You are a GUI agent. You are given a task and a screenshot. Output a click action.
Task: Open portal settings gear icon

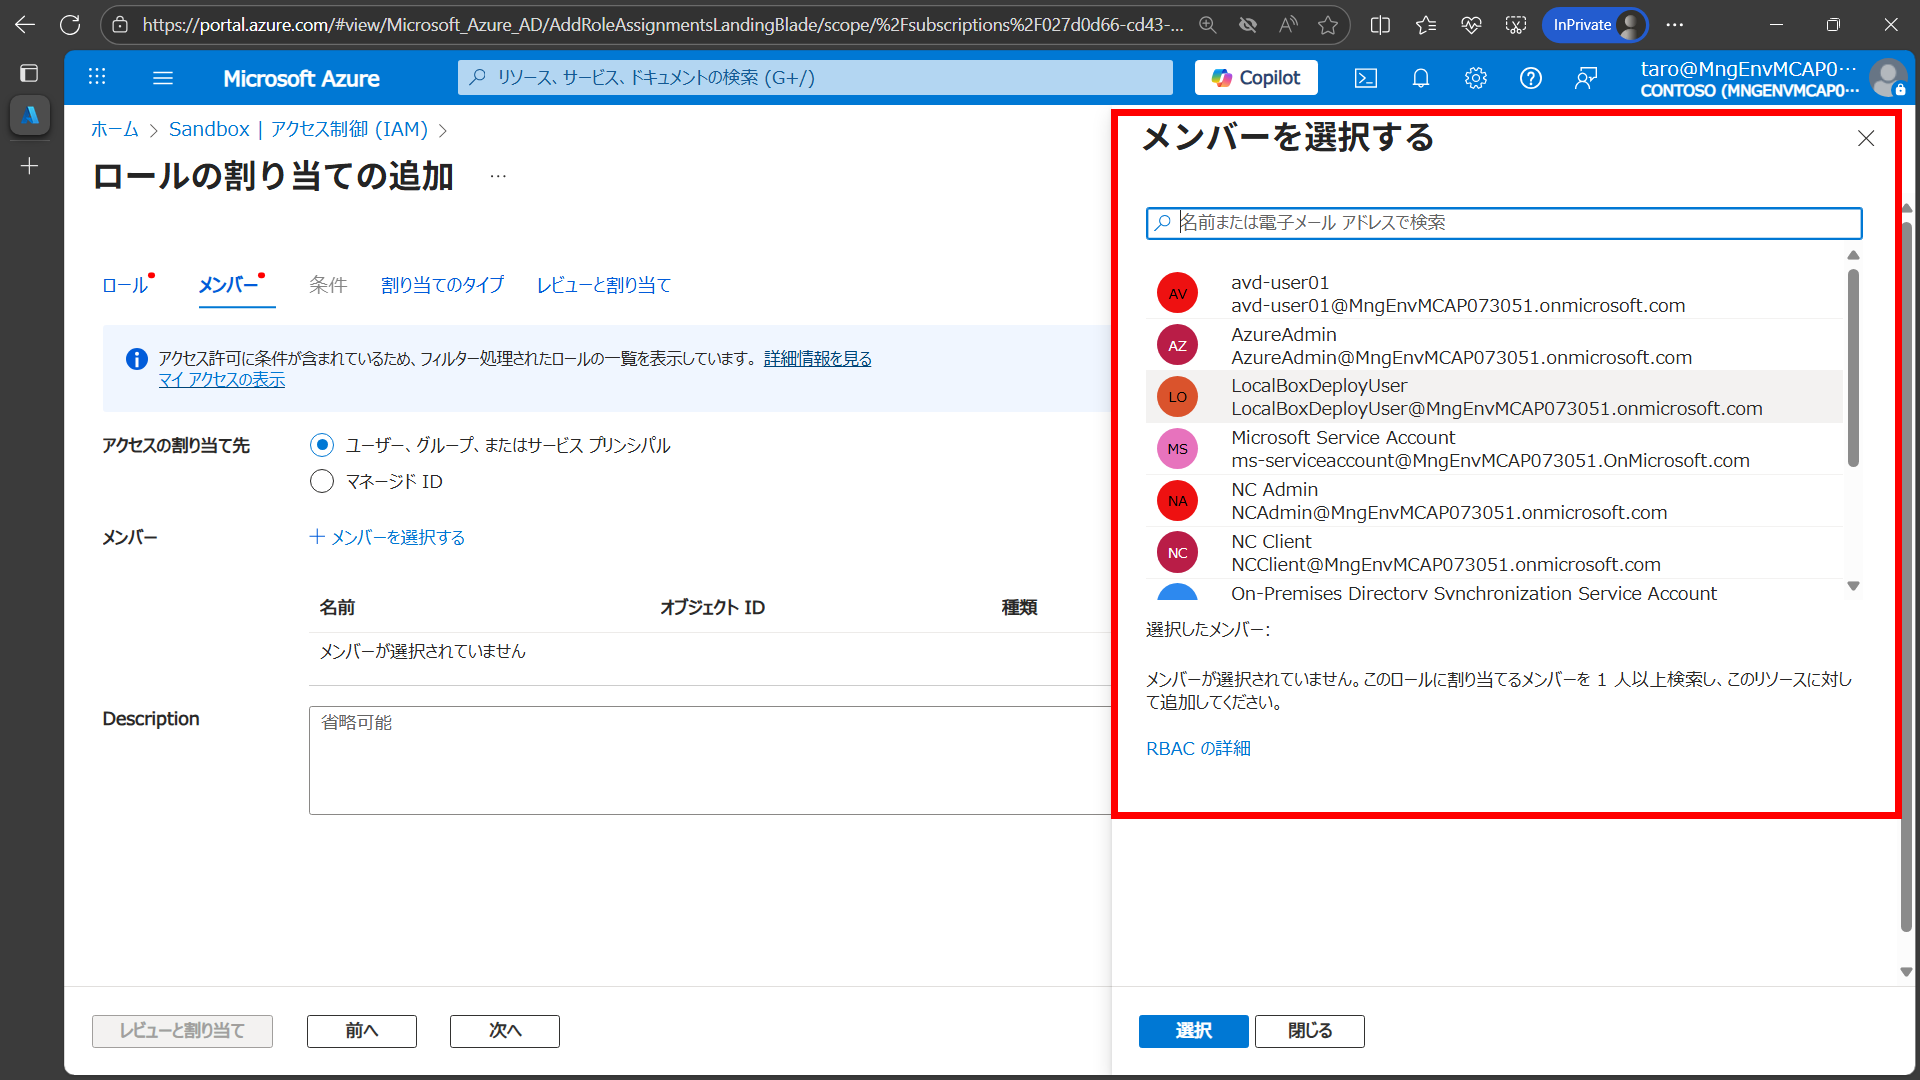(x=1476, y=78)
